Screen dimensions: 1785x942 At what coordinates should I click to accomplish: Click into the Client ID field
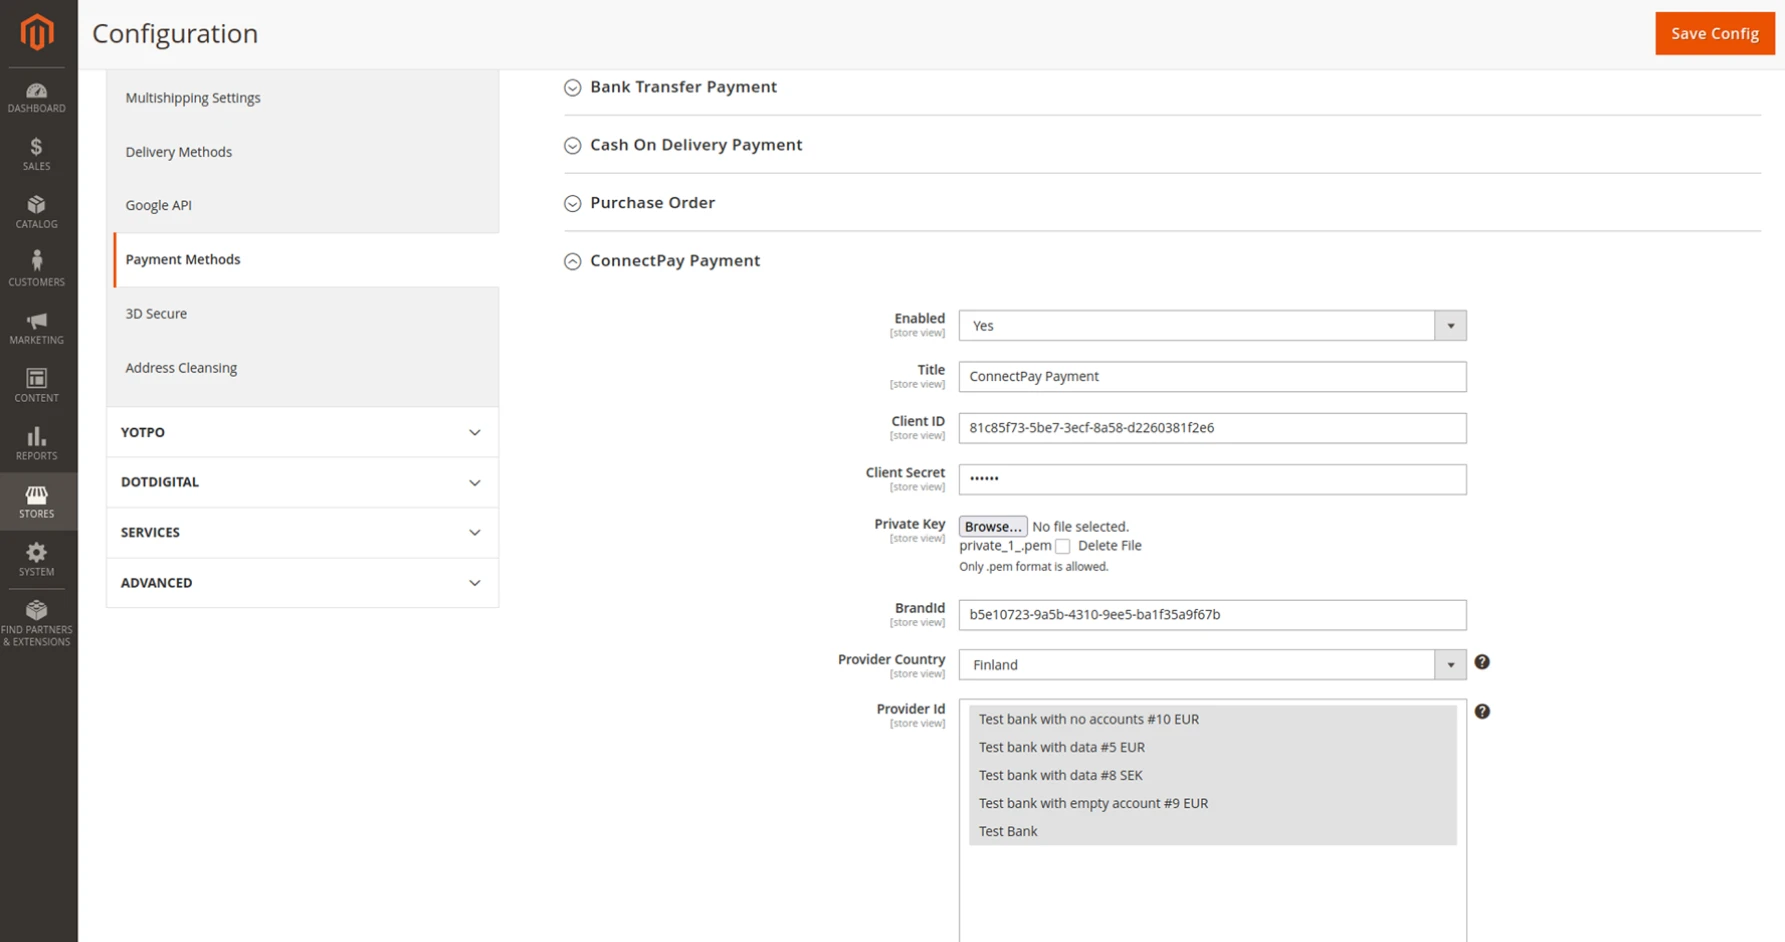point(1211,428)
